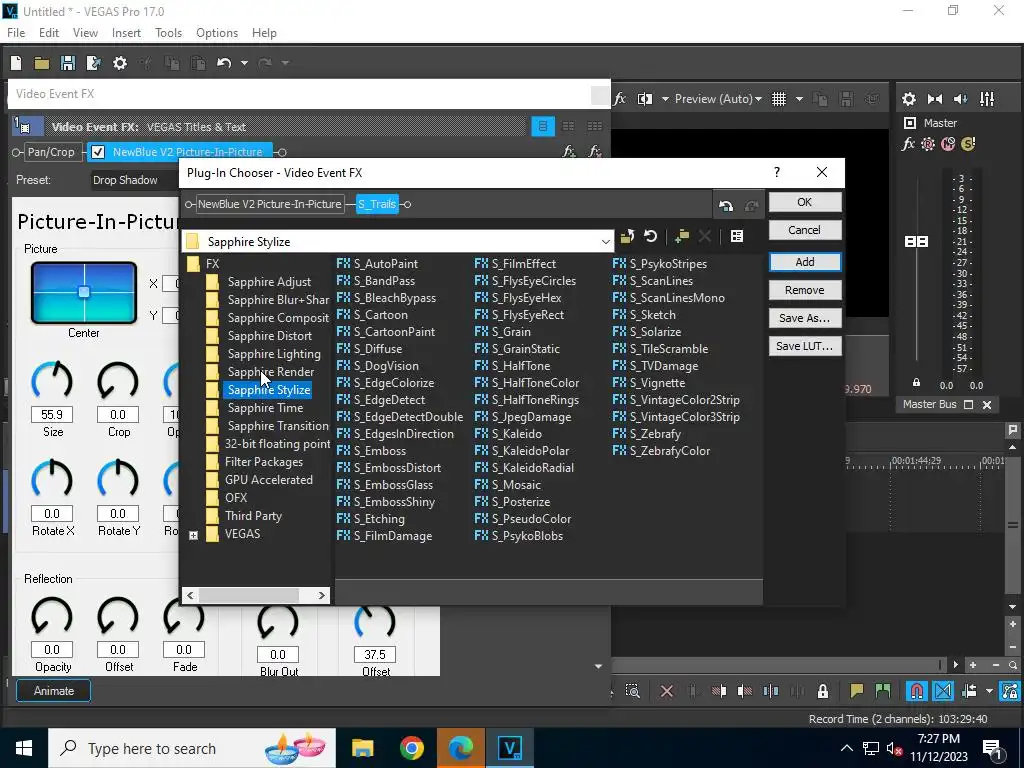Screen dimensions: 1024x768
Task: Click the New project icon
Action: click(16, 63)
